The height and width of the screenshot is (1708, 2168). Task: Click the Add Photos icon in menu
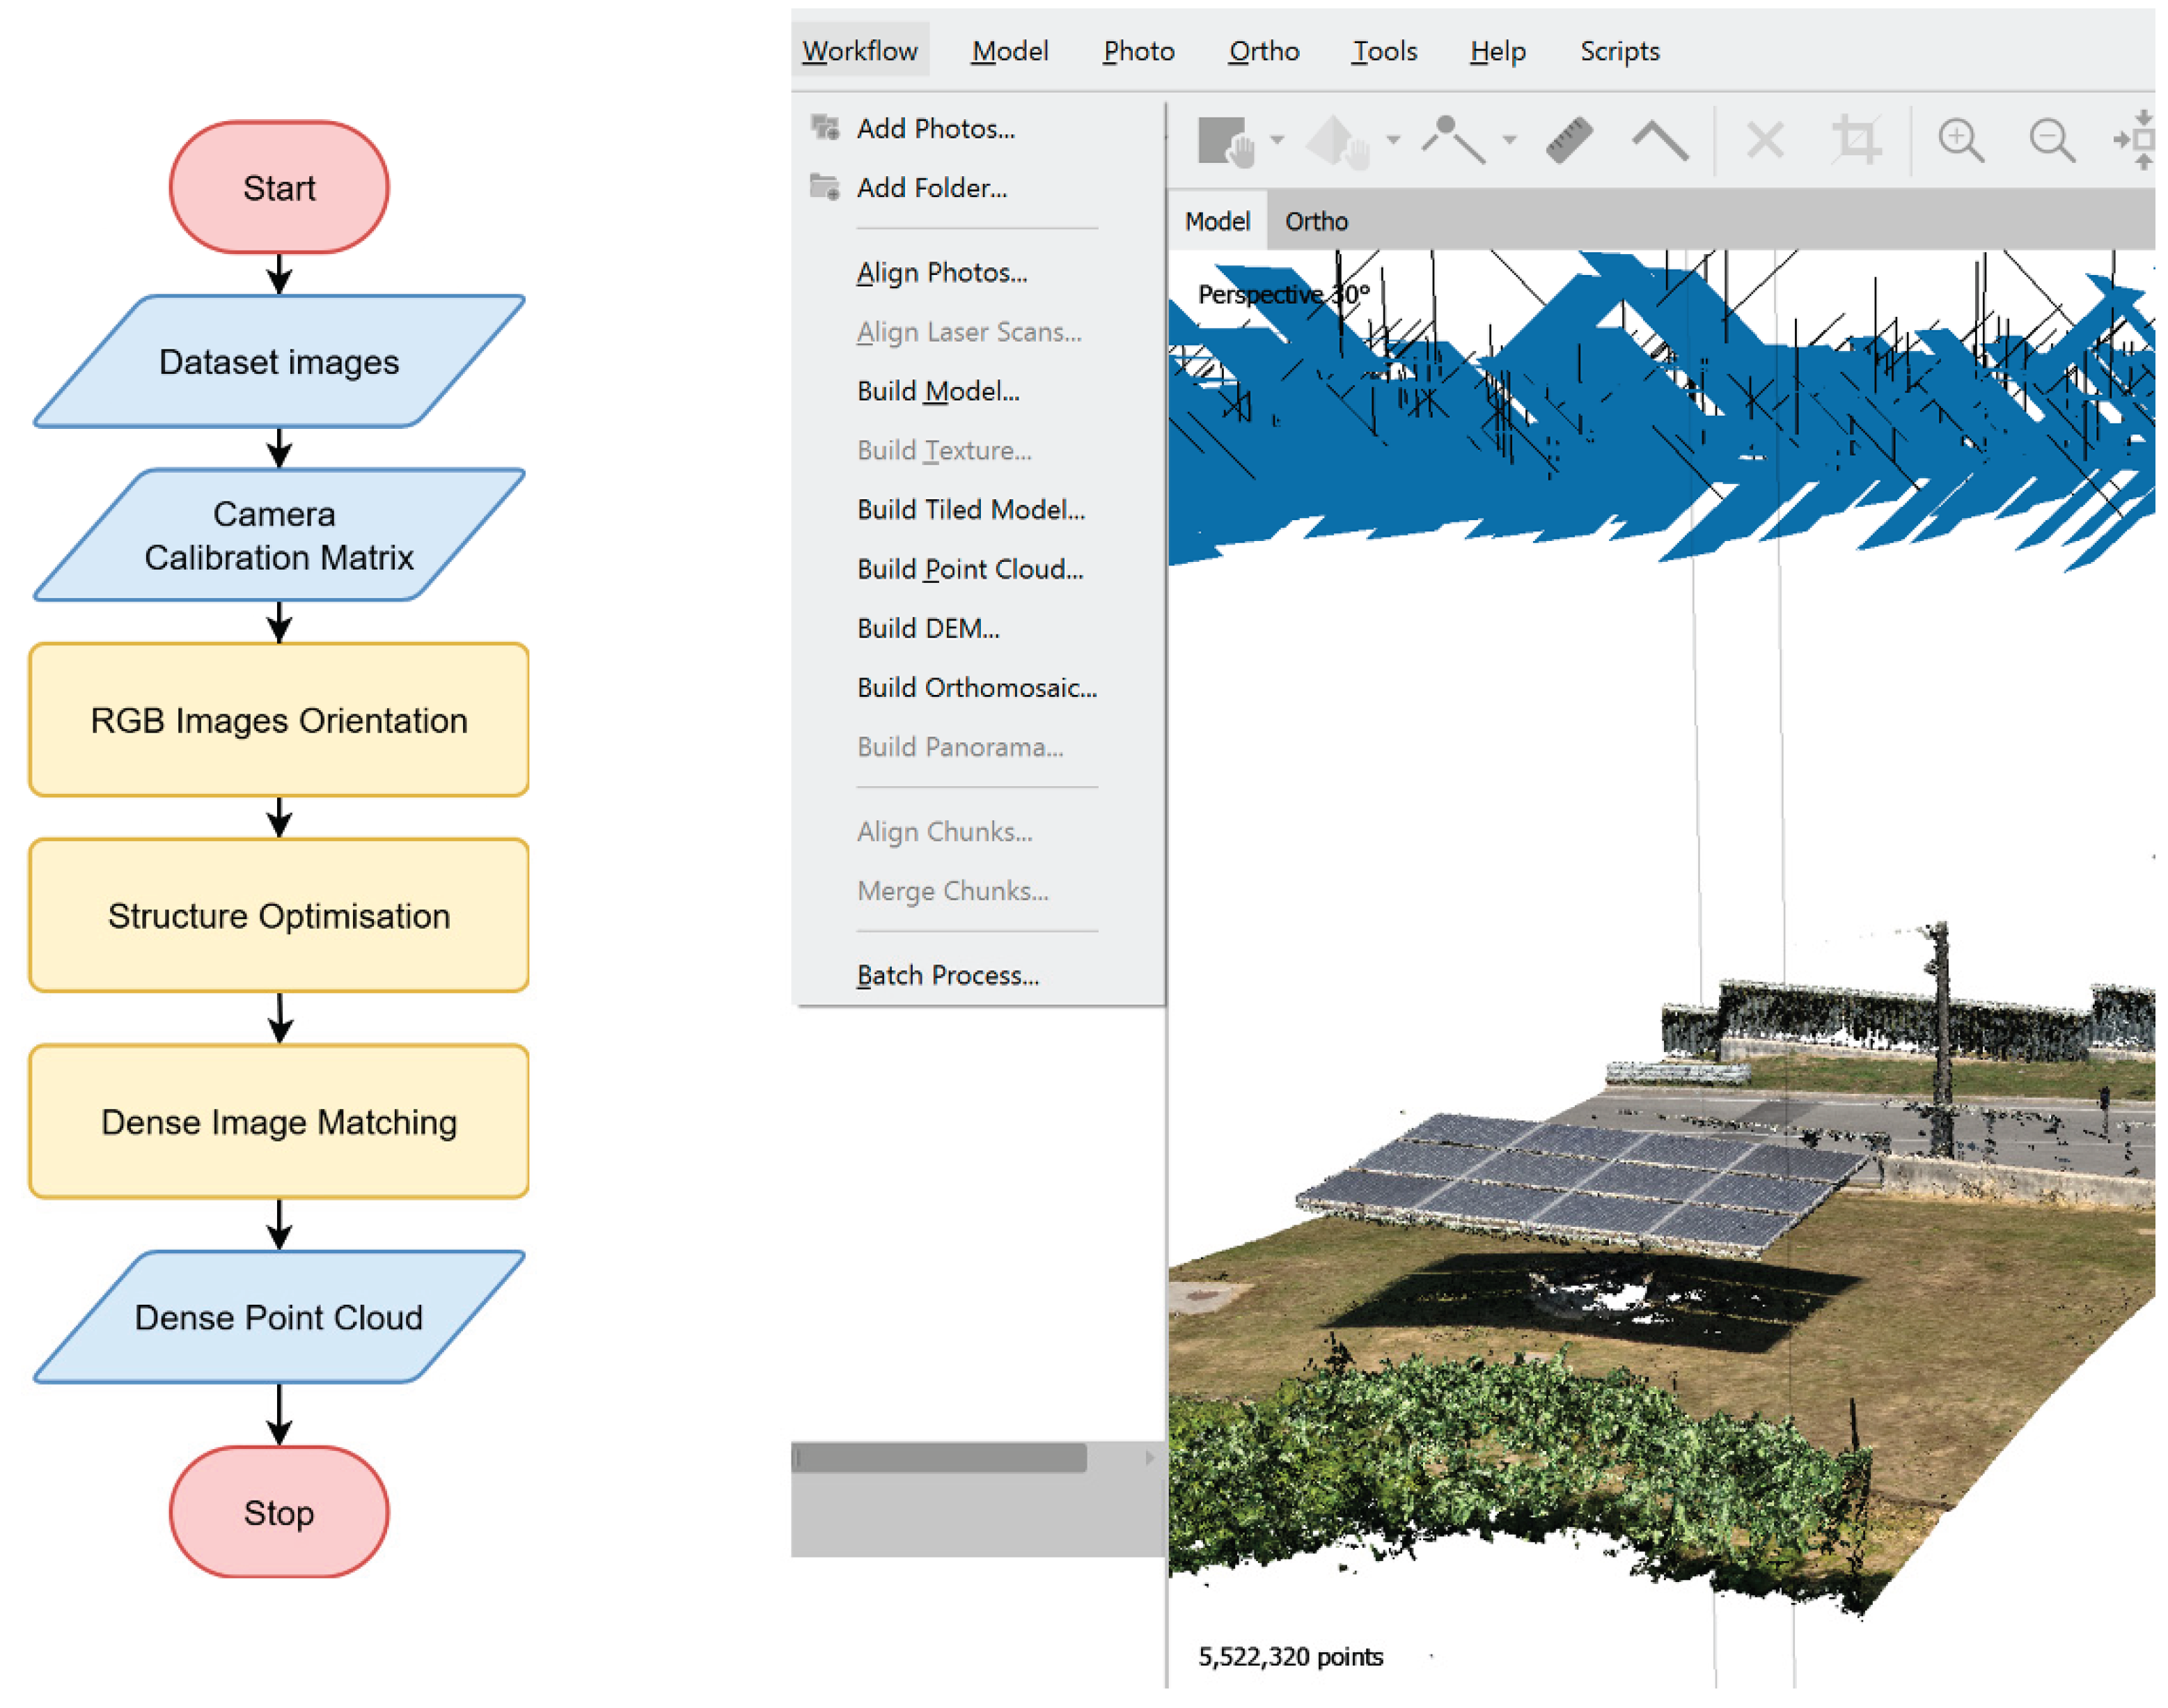click(825, 128)
